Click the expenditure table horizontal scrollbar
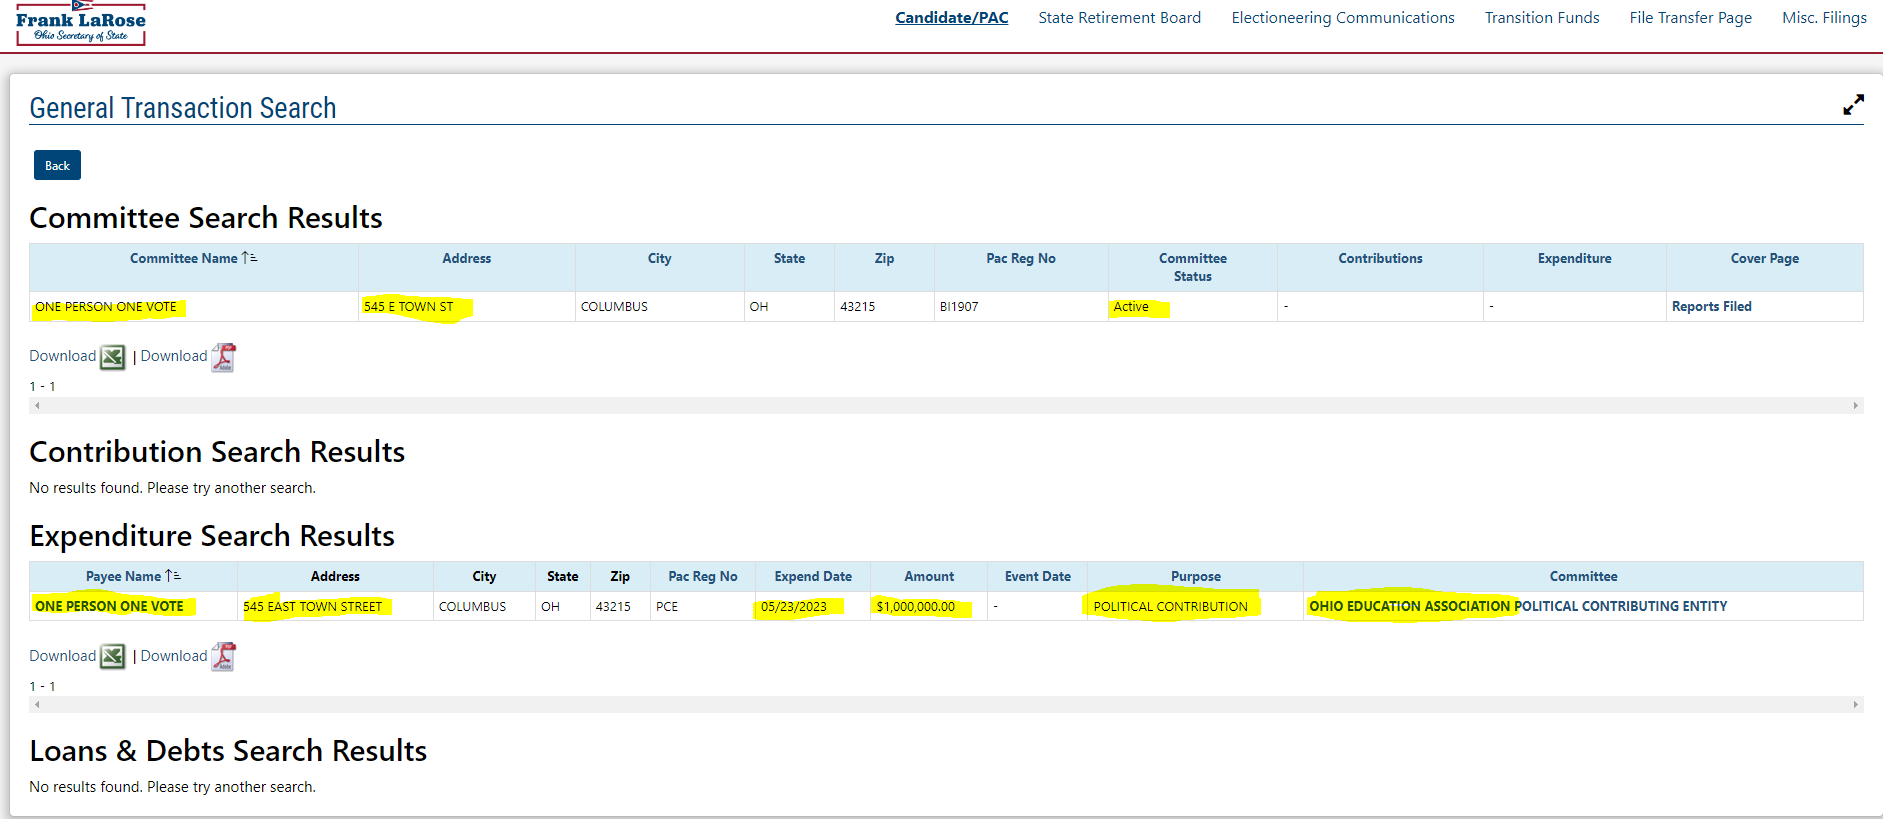This screenshot has width=1883, height=819. (x=946, y=704)
